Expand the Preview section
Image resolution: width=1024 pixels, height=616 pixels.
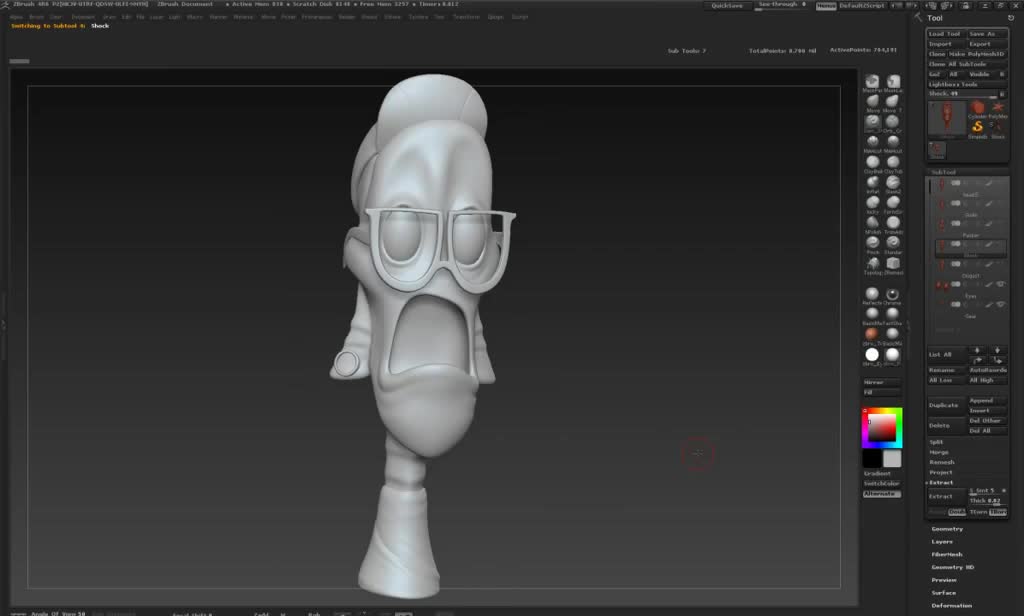point(944,580)
